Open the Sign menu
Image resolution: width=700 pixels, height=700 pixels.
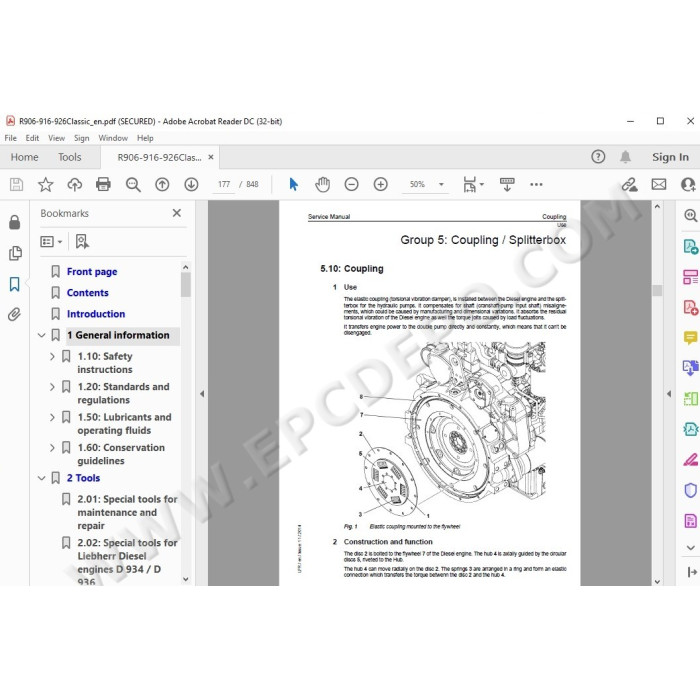(x=81, y=138)
